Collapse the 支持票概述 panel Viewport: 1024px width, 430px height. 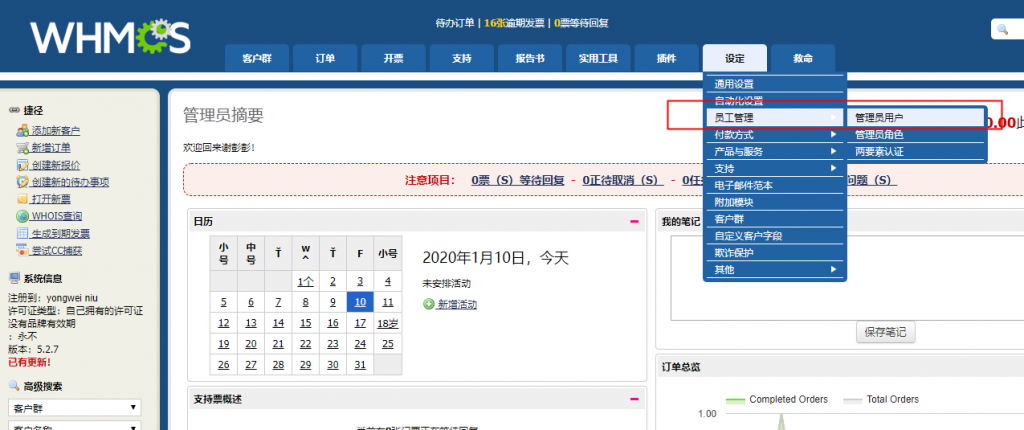633,399
